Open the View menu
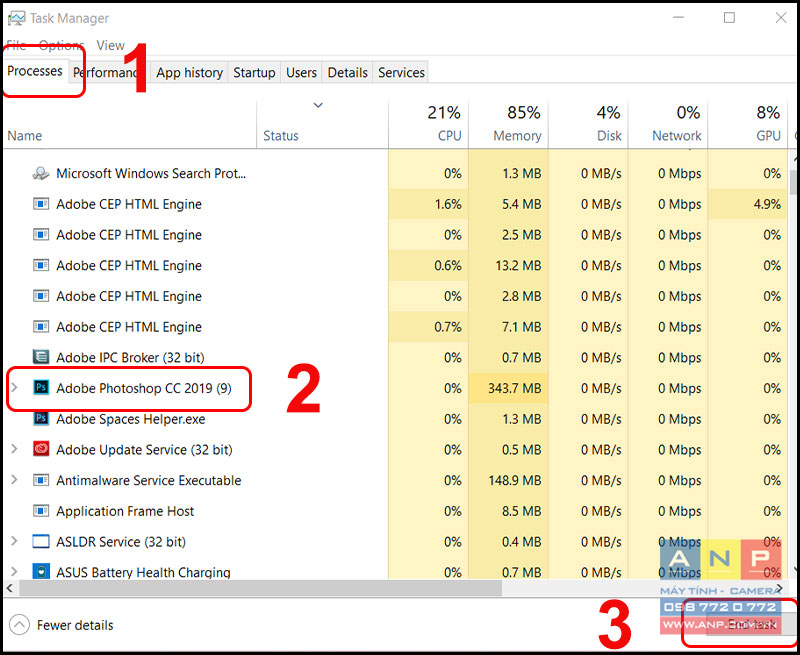Viewport: 800px width, 655px height. pyautogui.click(x=110, y=45)
